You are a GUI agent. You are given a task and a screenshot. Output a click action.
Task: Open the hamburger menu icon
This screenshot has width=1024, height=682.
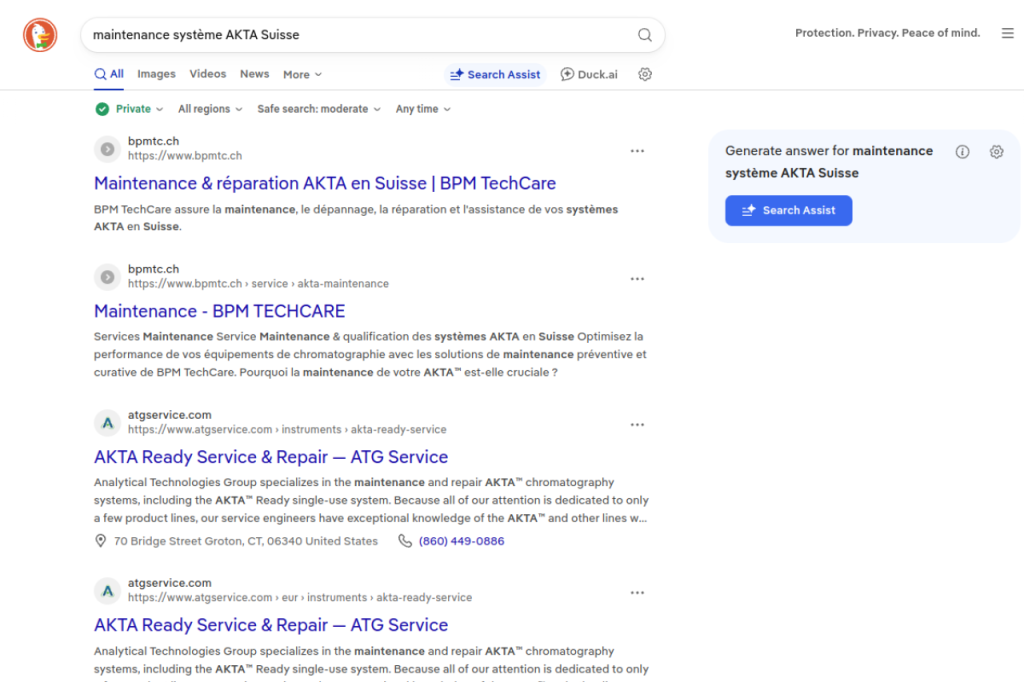click(1008, 33)
